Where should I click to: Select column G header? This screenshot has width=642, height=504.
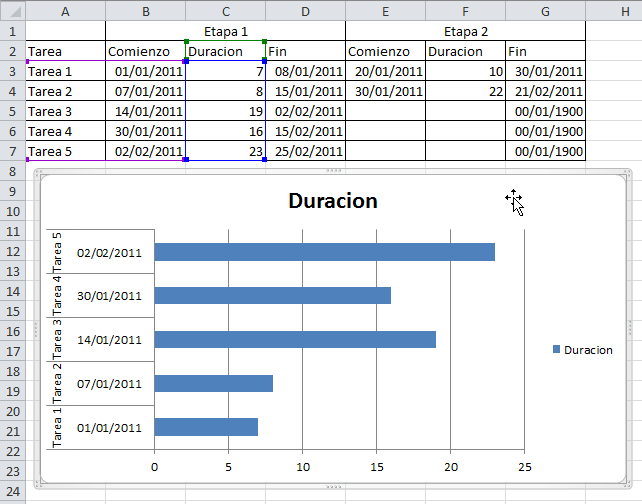coord(545,11)
